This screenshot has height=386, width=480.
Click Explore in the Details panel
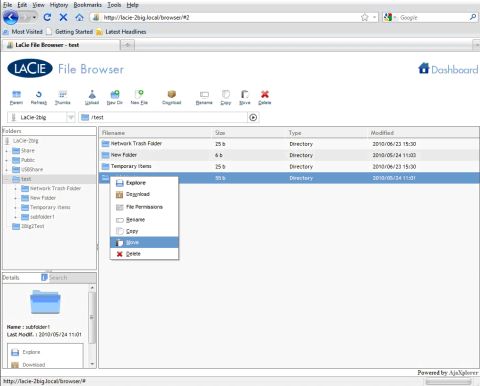point(31,352)
